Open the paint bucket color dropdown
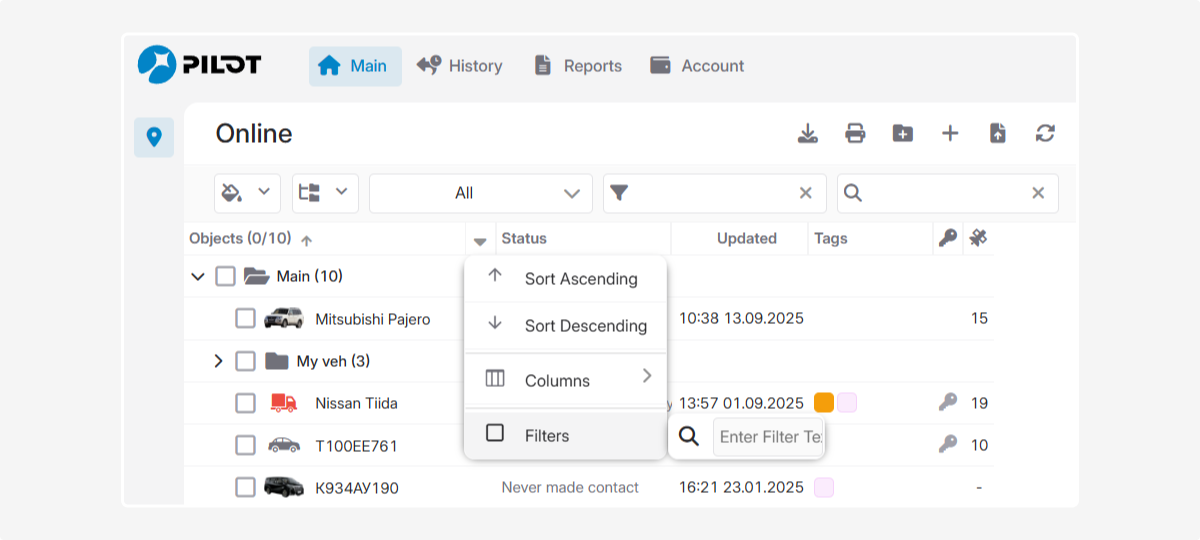 247,193
